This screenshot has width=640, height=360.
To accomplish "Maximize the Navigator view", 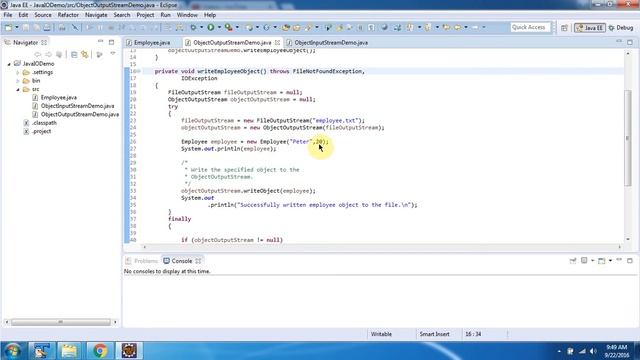I will point(111,42).
